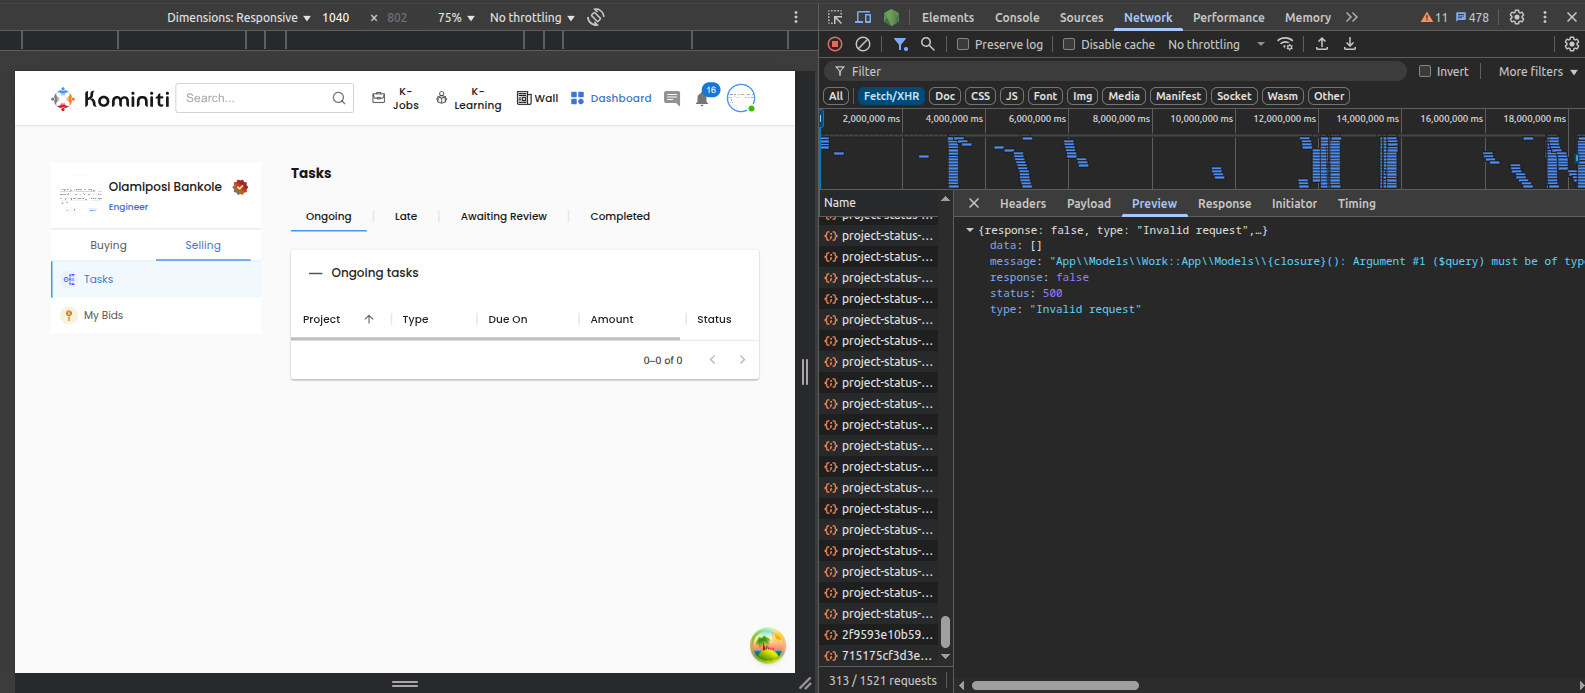The height and width of the screenshot is (693, 1585).
Task: Open the Awaiting Review tasks tab
Action: (503, 216)
